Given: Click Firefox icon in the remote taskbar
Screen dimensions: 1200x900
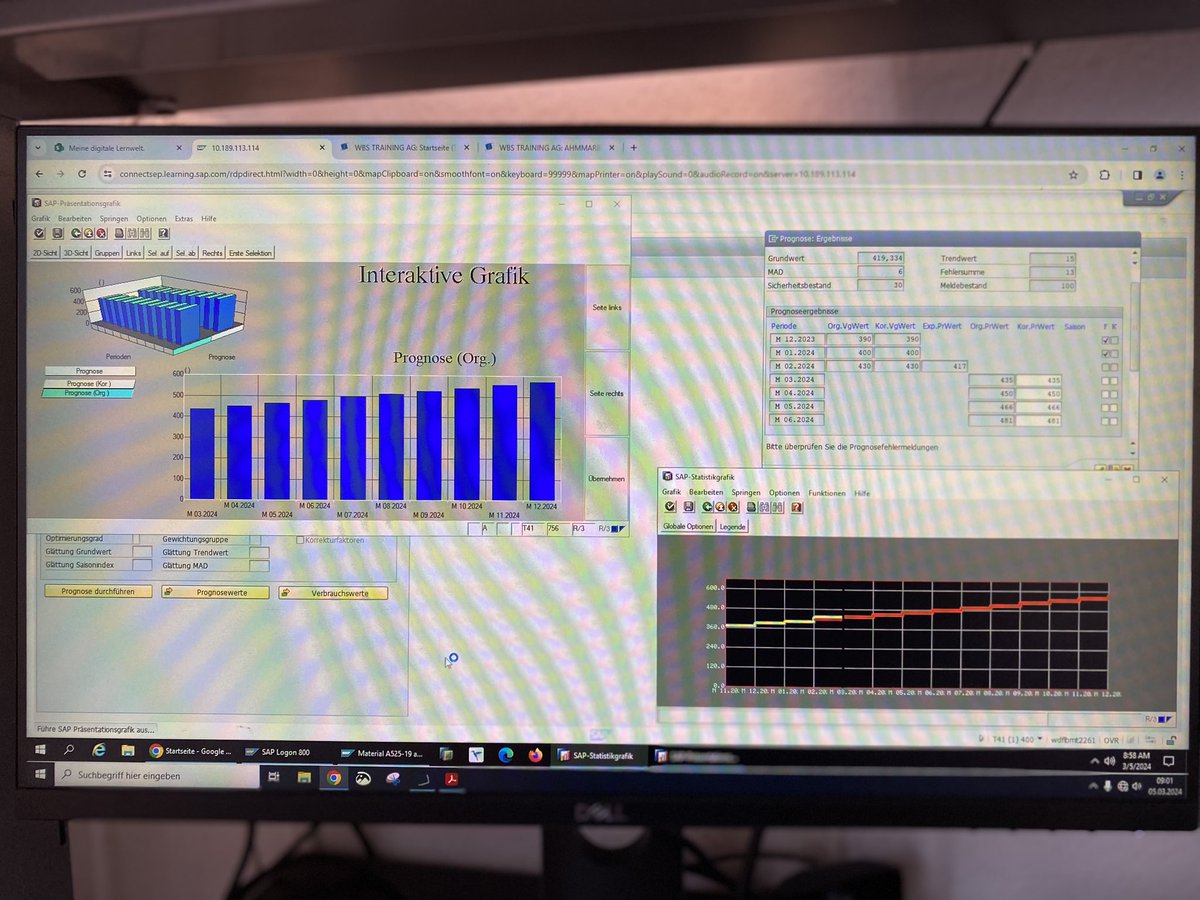Looking at the screenshot, I should point(536,755).
